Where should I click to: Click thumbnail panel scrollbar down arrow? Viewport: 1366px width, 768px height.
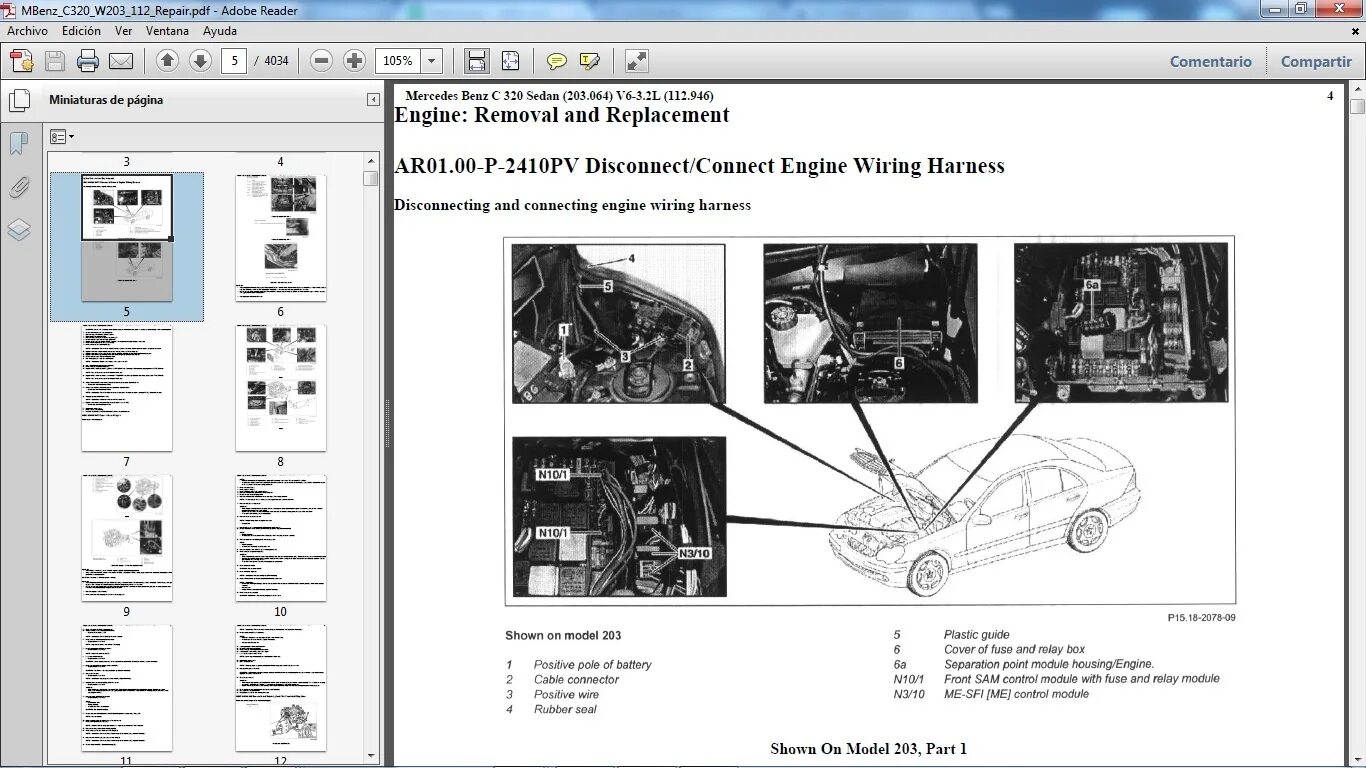click(371, 755)
